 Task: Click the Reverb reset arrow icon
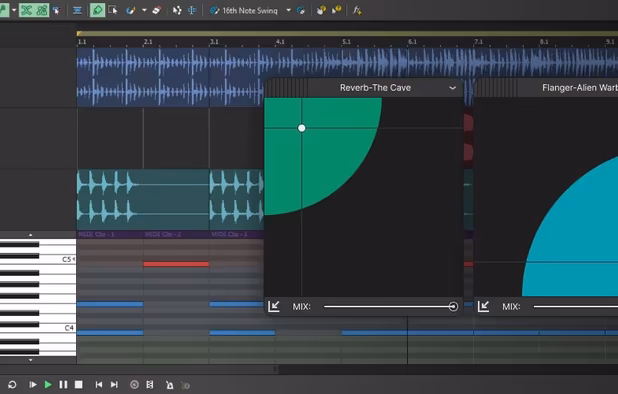274,307
